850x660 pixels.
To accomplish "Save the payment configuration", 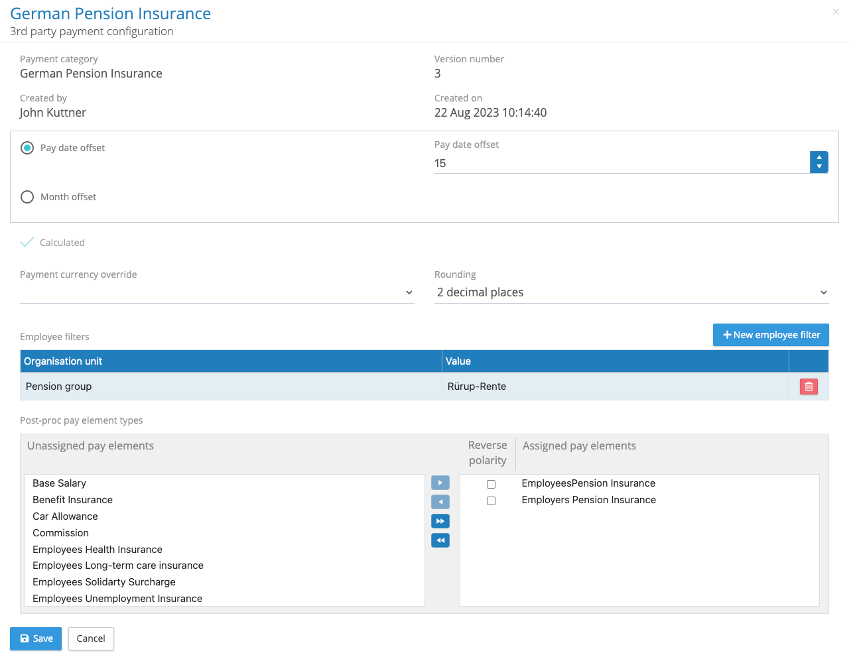I will click(35, 638).
